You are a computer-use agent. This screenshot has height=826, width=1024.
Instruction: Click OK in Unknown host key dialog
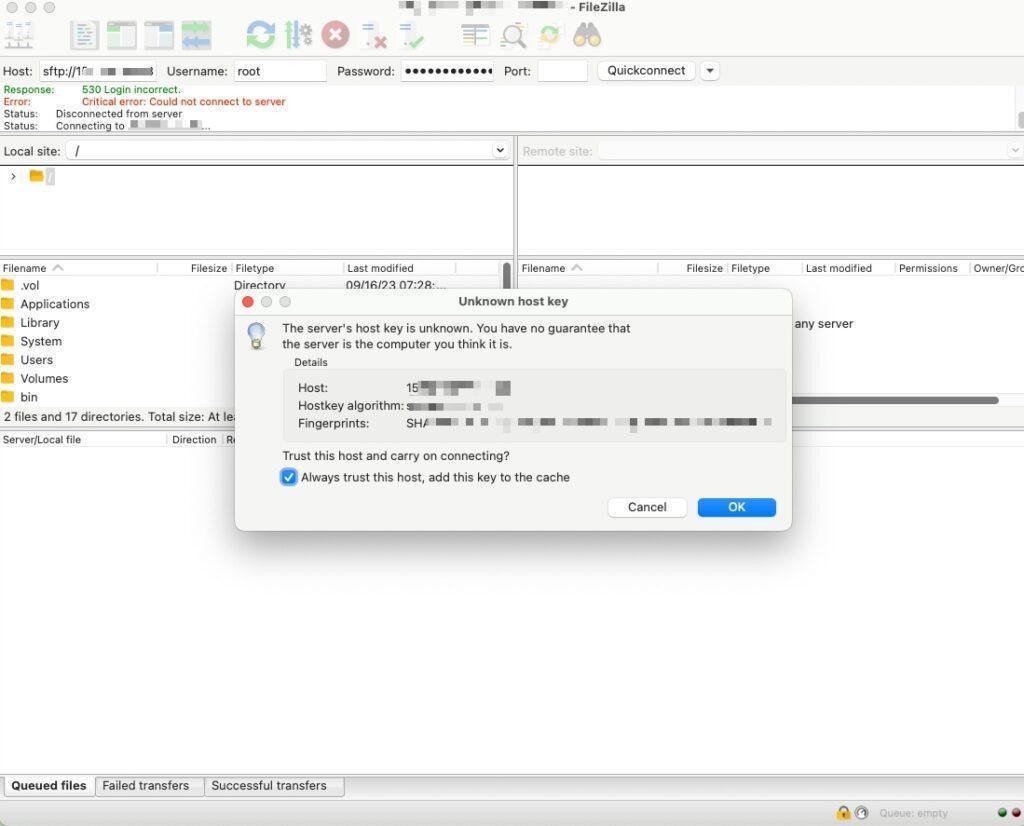pos(737,507)
